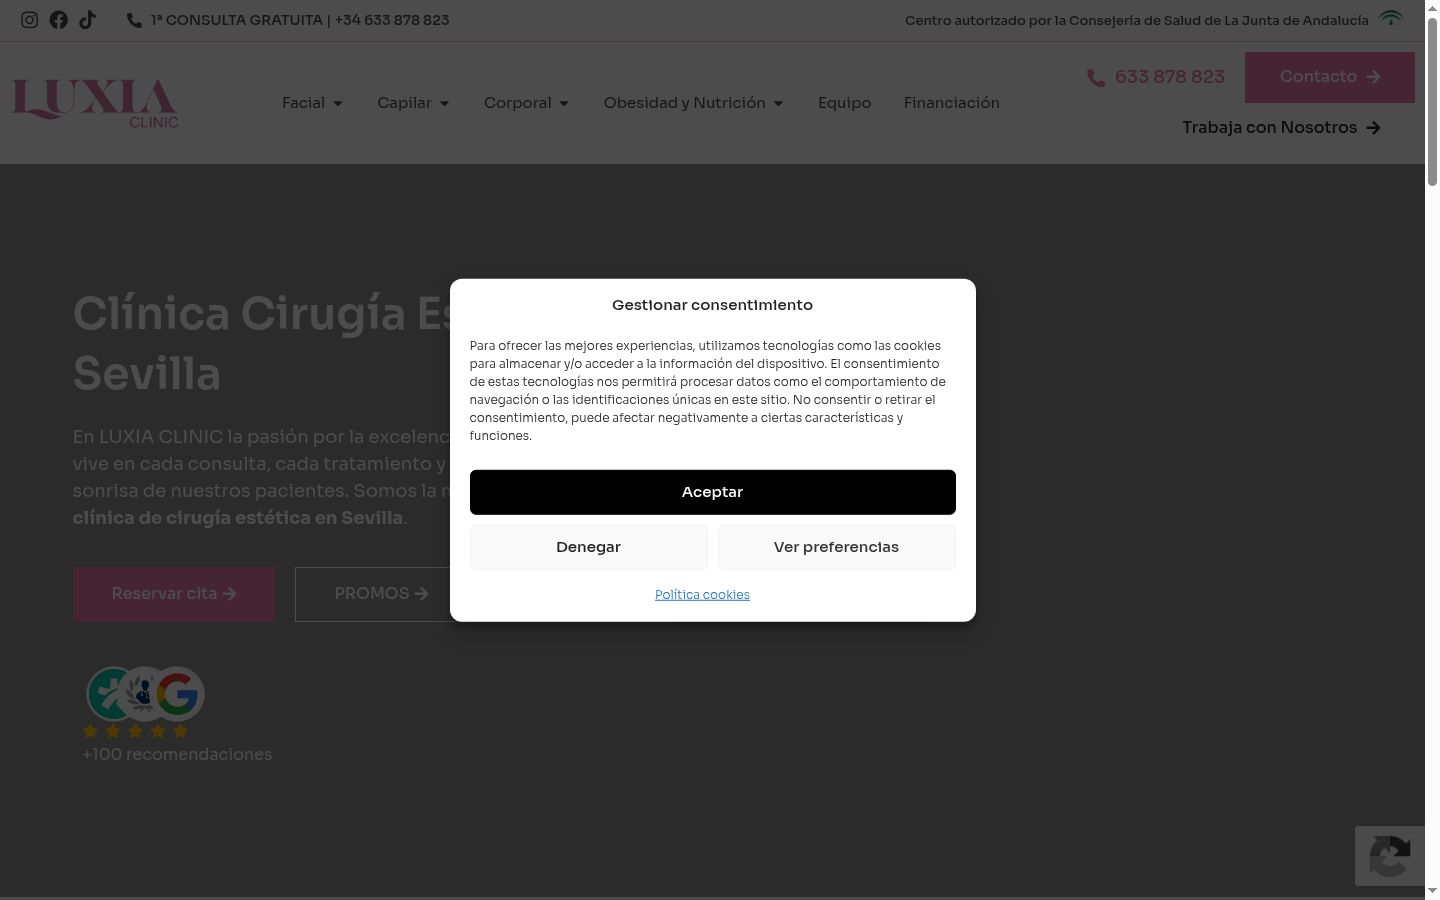This screenshot has width=1440, height=900.
Task: Expand the Corporal dropdown menu
Action: coord(527,103)
